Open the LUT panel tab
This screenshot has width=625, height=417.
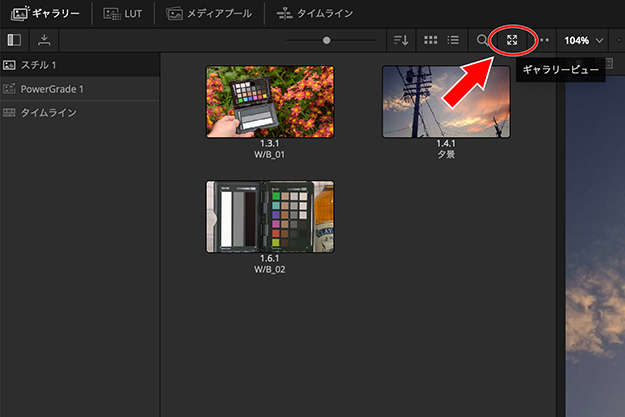(123, 14)
